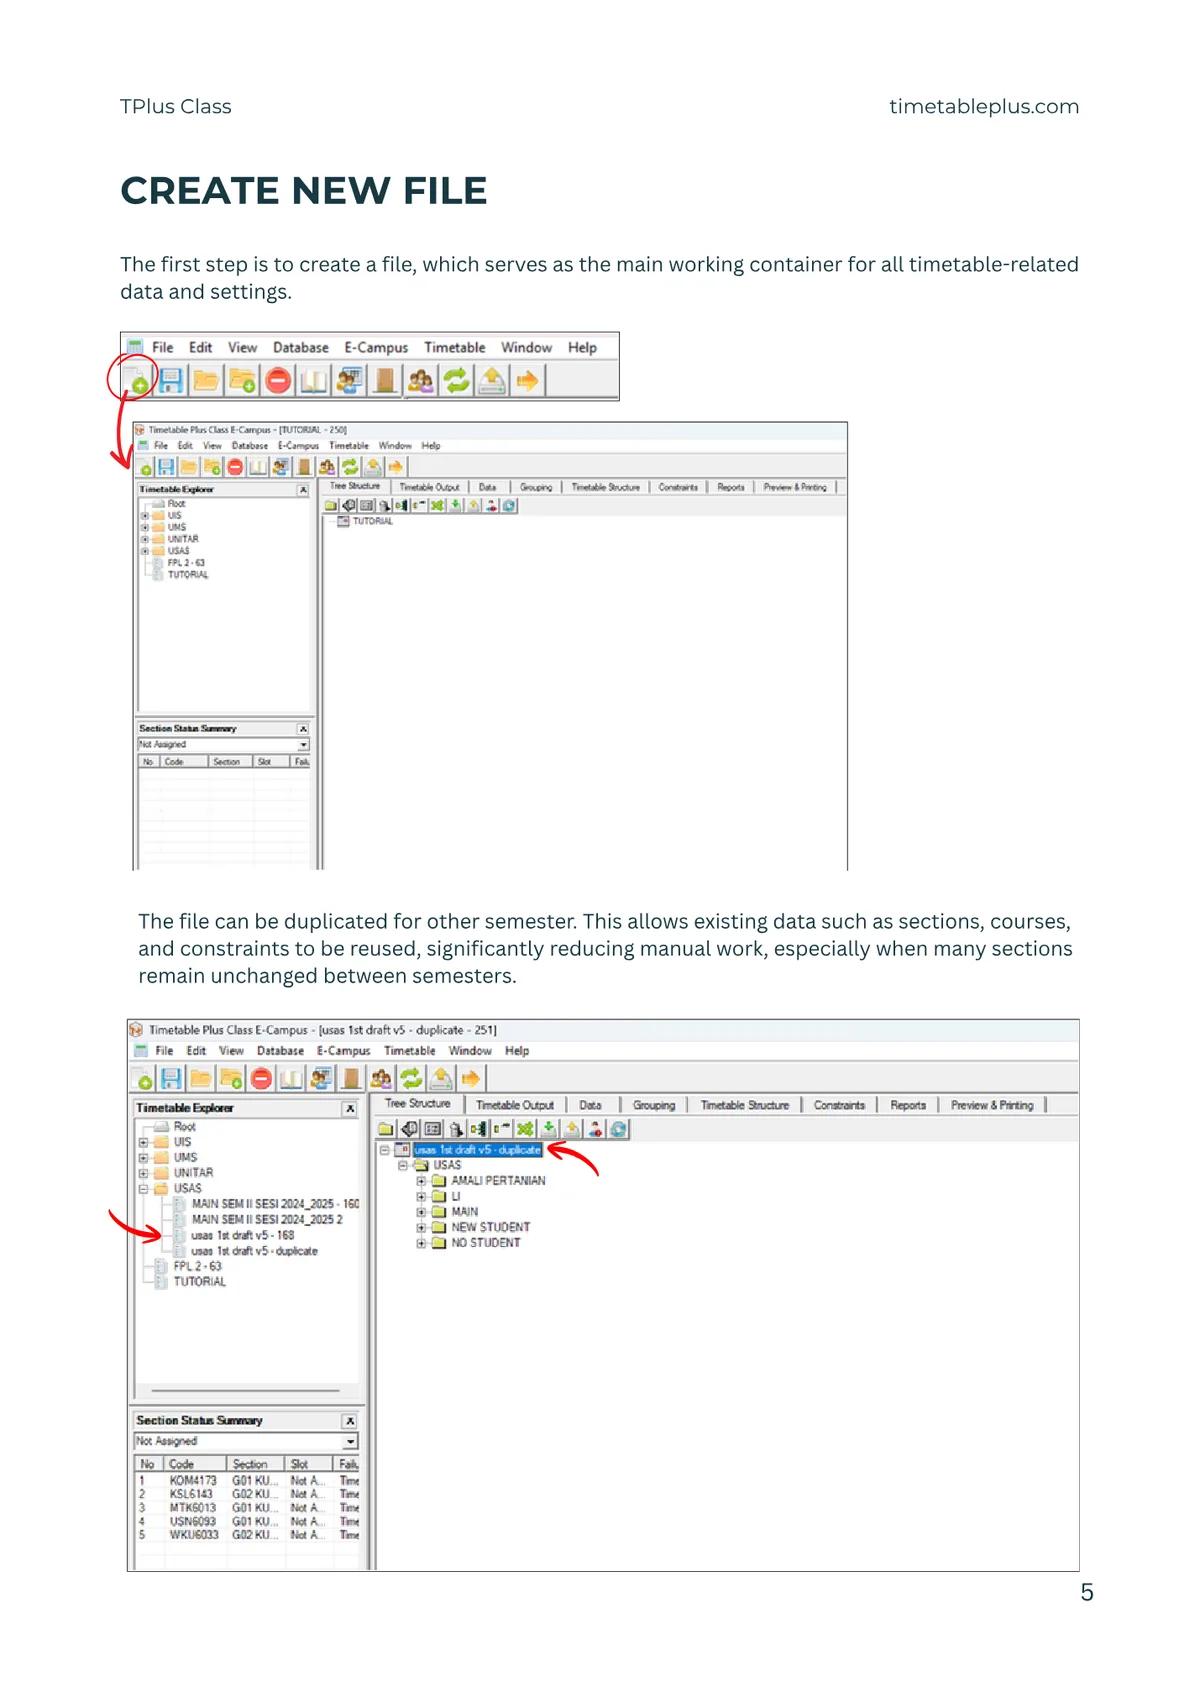Click the open book icon in top toolbar snippet
This screenshot has width=1200, height=1697.
pyautogui.click(x=314, y=381)
